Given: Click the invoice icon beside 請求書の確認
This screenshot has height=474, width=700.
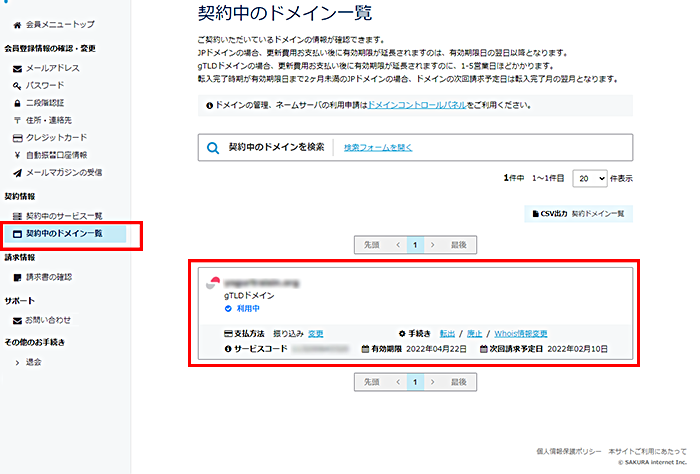Looking at the screenshot, I should tap(17, 278).
